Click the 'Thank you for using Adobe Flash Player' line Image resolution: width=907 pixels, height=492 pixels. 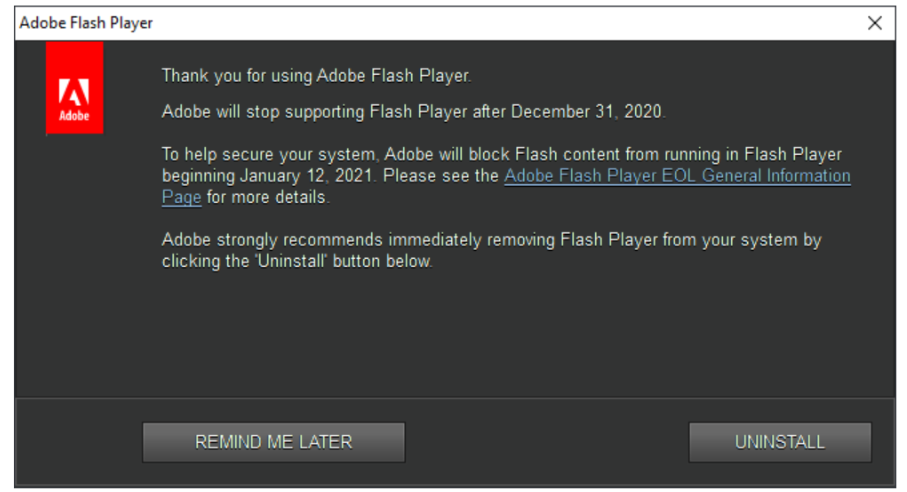click(x=316, y=76)
